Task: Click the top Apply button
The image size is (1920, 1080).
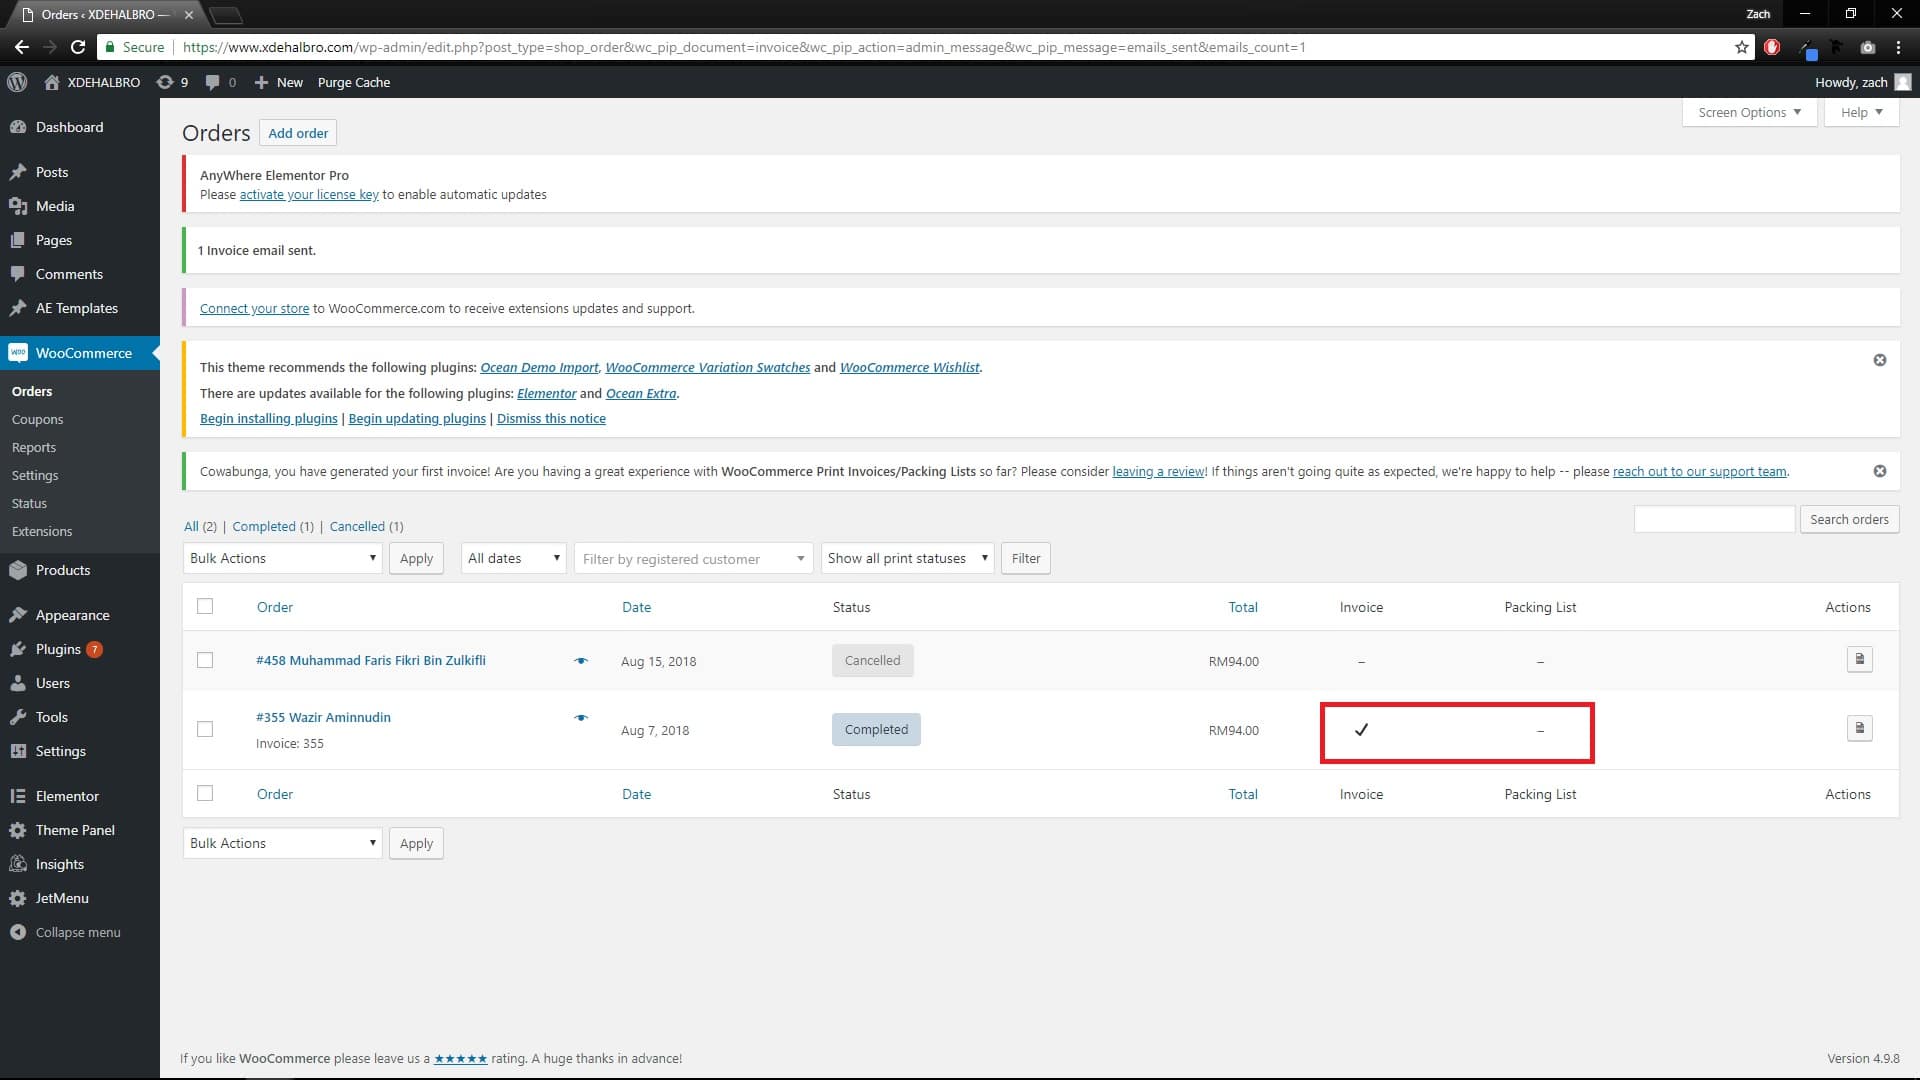Action: point(416,558)
